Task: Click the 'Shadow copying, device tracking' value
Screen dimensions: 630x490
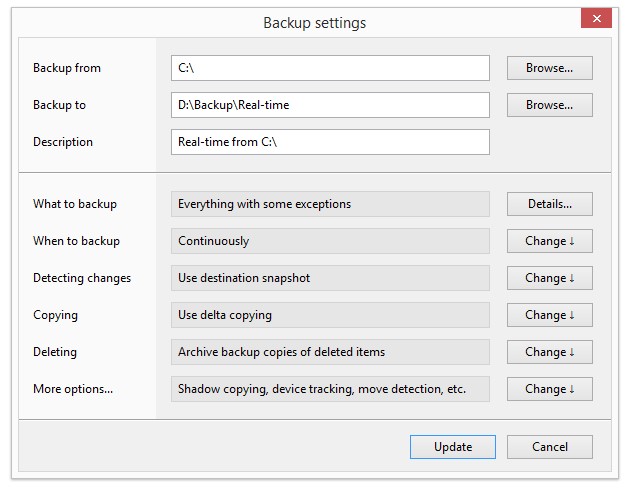Action: [330, 389]
